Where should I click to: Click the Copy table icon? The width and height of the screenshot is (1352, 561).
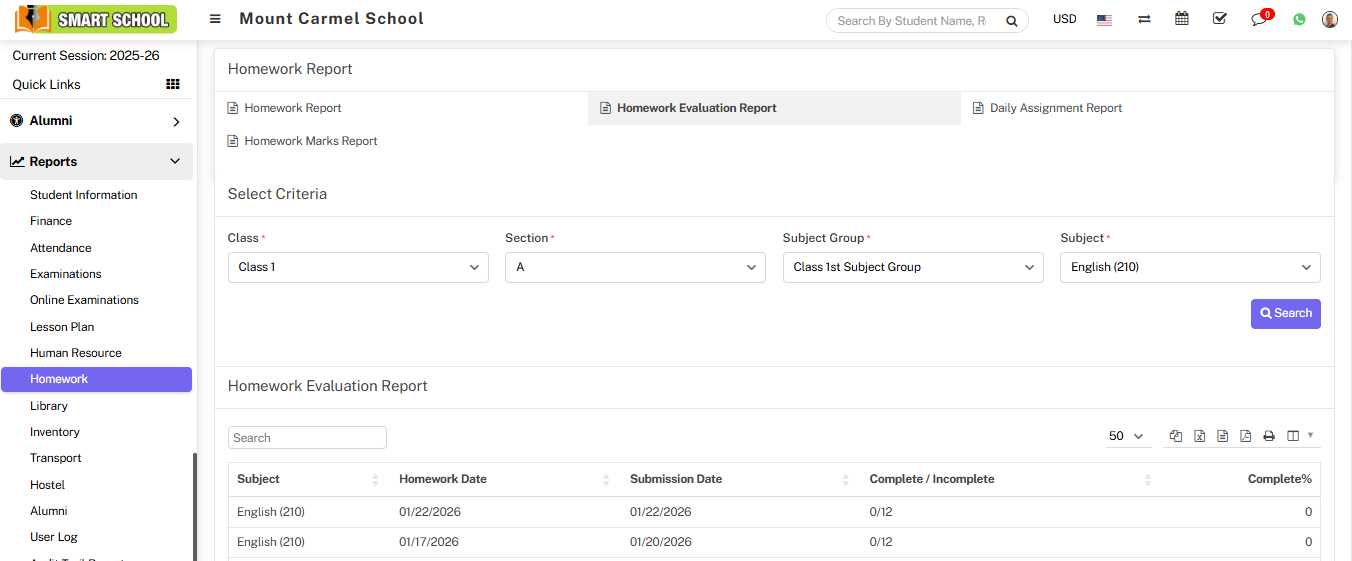[x=1176, y=436]
